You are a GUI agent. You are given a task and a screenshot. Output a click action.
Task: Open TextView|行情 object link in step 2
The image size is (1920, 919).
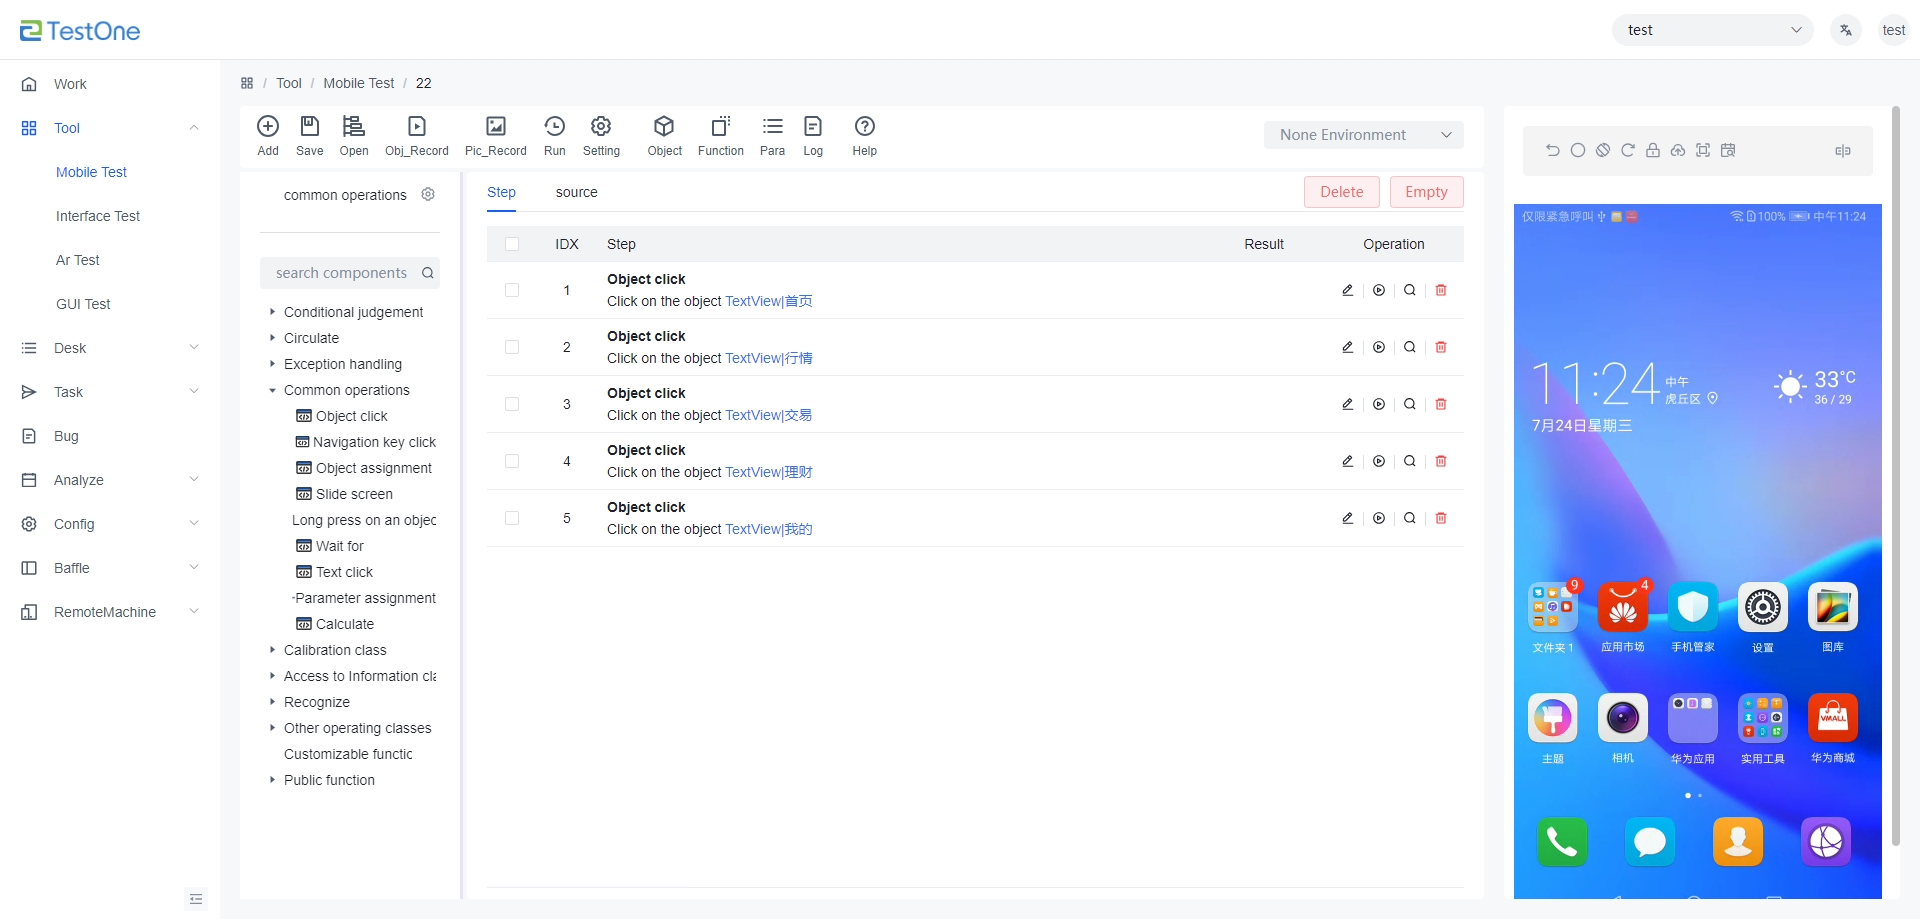pyautogui.click(x=769, y=358)
